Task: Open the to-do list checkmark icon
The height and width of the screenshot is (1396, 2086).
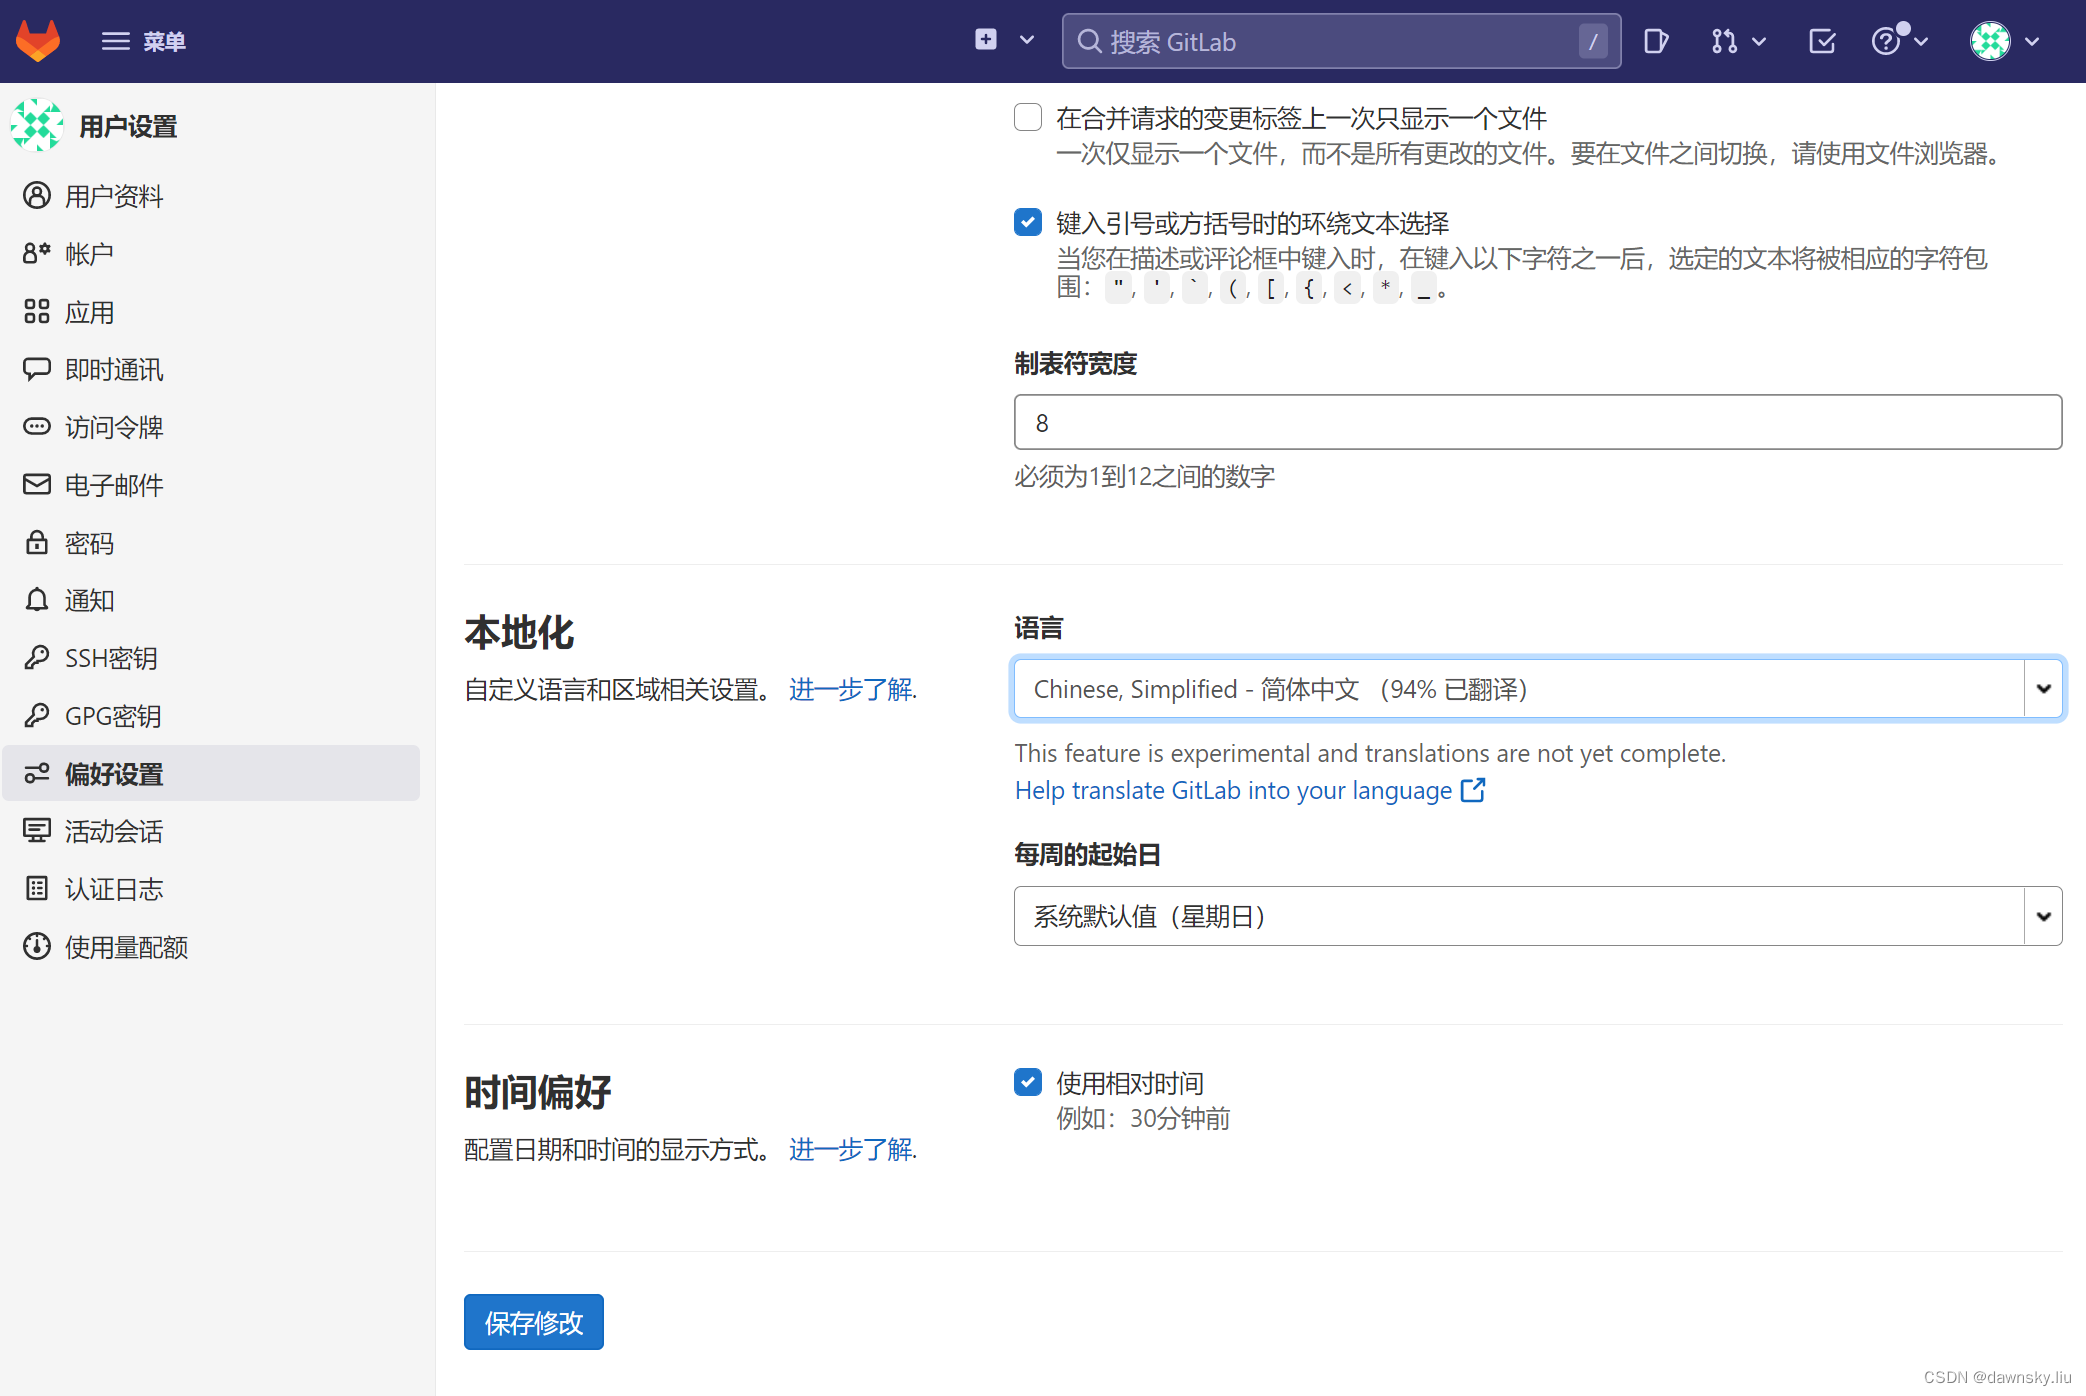Action: pos(1822,41)
